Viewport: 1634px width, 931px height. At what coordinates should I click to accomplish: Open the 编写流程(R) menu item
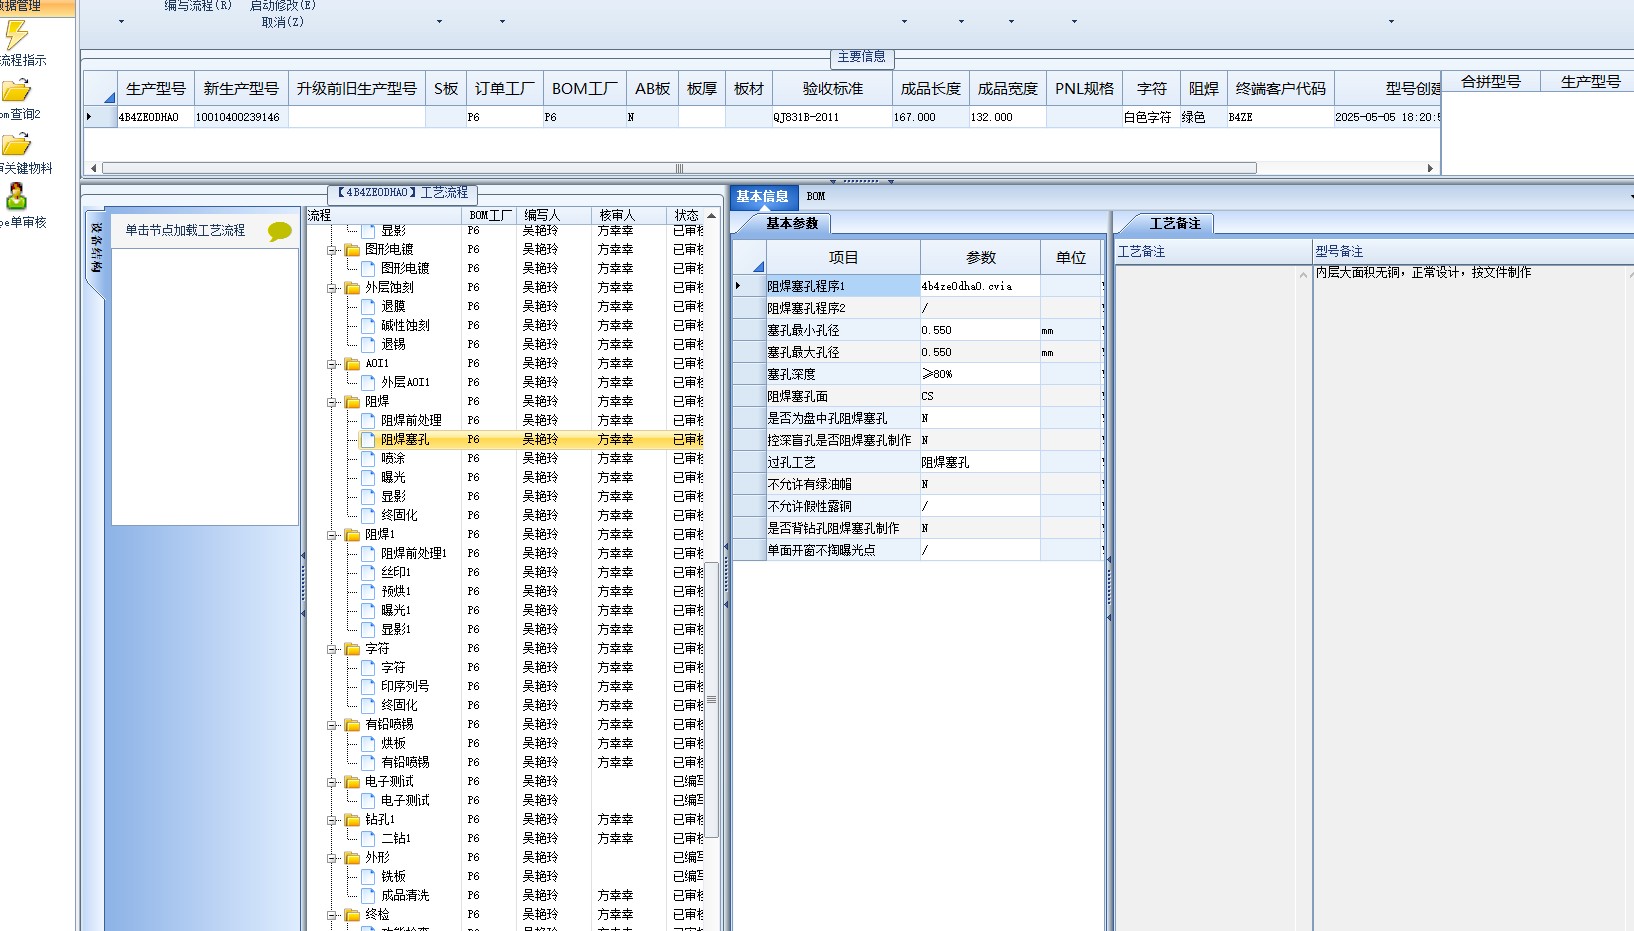(198, 6)
